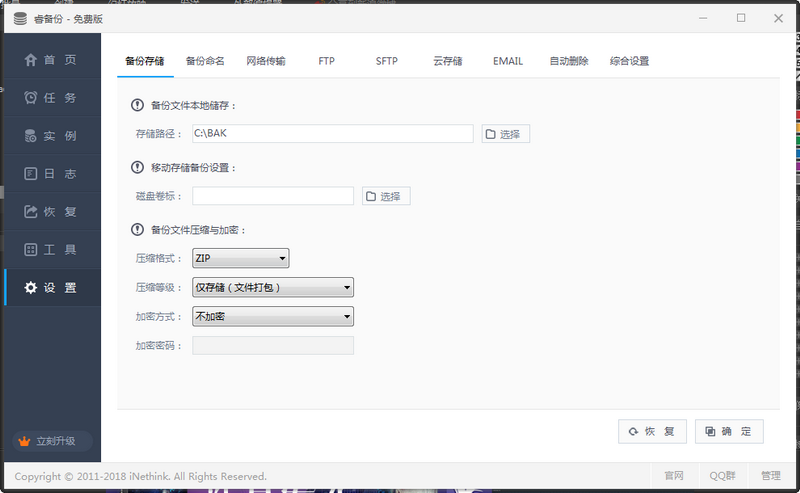
Task: Open the FTP tab
Action: click(327, 61)
